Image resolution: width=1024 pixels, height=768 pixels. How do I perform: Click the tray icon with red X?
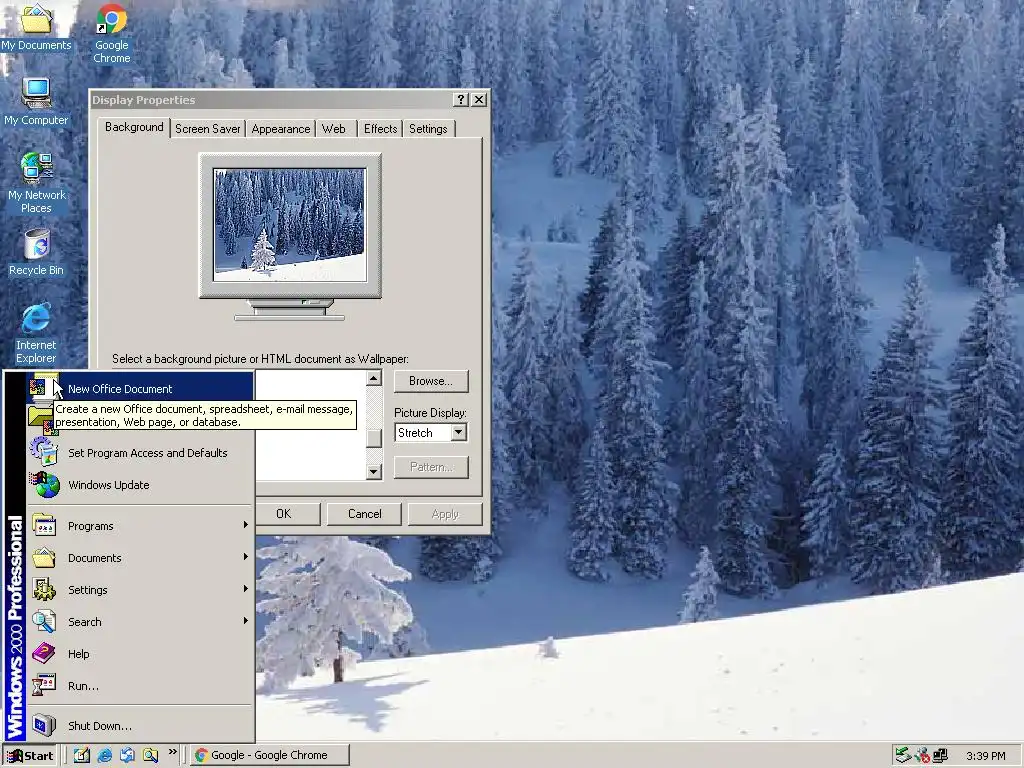pyautogui.click(x=921, y=755)
